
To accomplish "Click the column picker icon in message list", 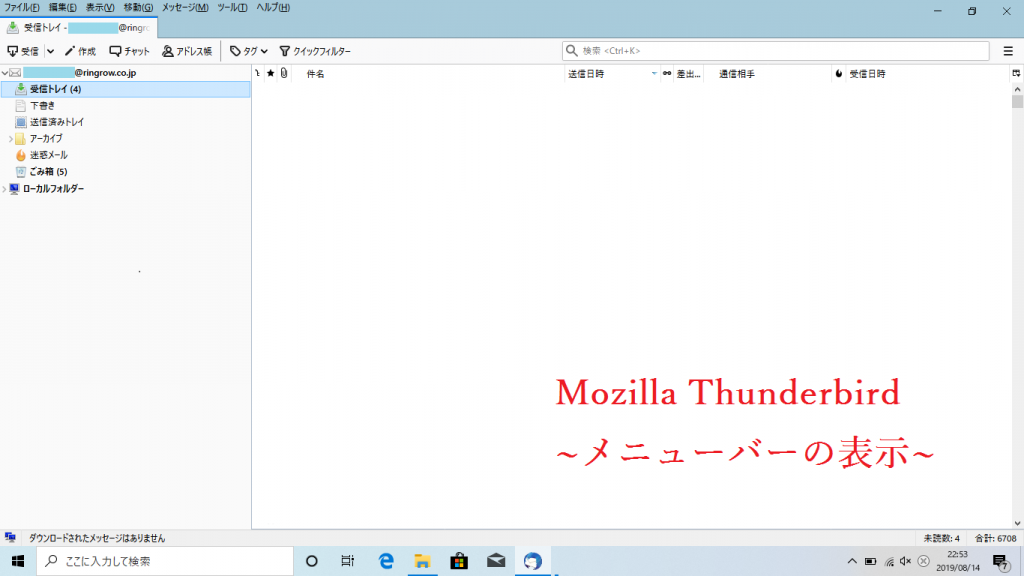I will point(1016,73).
